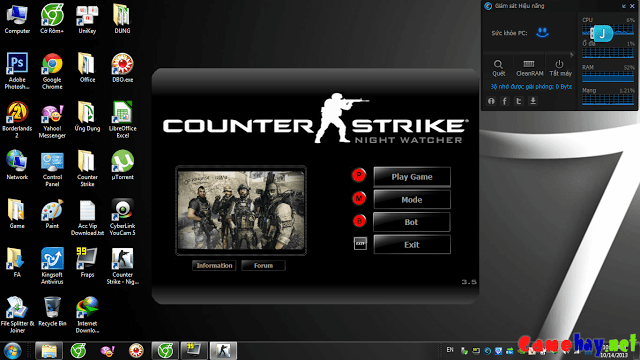Launch Kingsoft Antivirus shortcut
The height and width of the screenshot is (360, 640).
(x=52, y=266)
